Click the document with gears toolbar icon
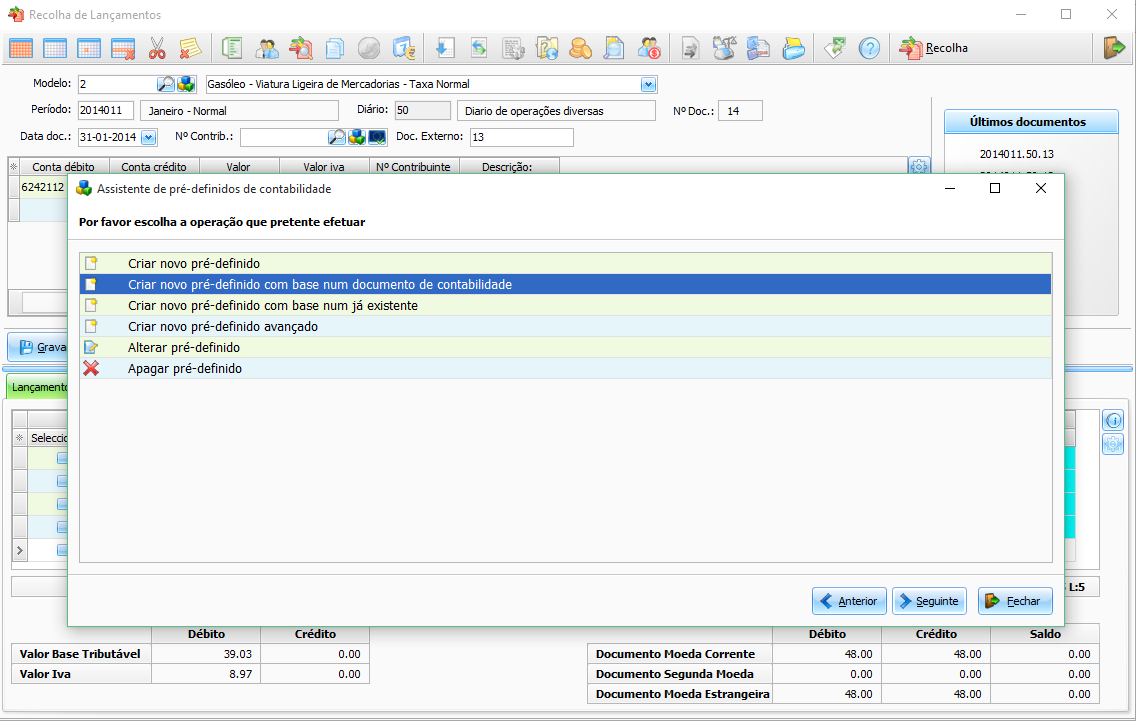The width and height of the screenshot is (1136, 721). point(513,49)
